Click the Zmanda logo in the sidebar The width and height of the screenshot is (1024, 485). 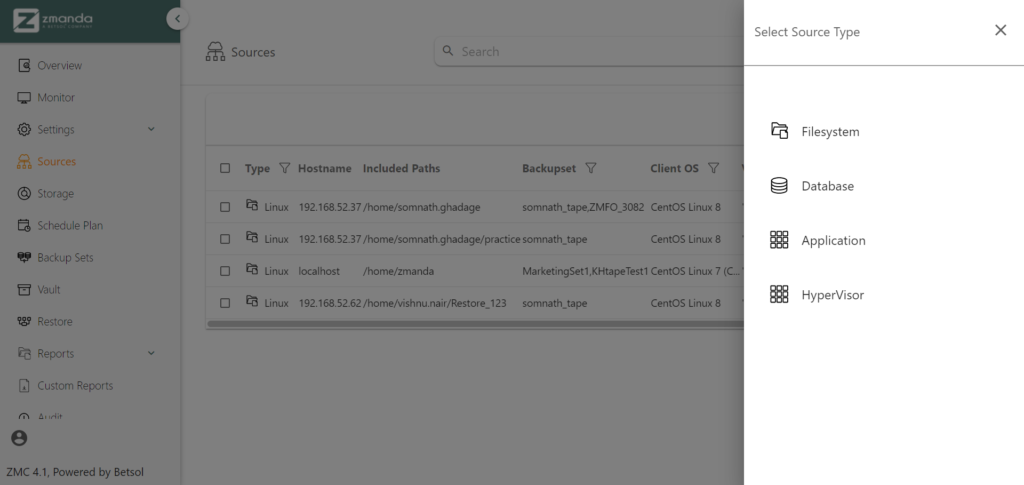click(x=53, y=20)
